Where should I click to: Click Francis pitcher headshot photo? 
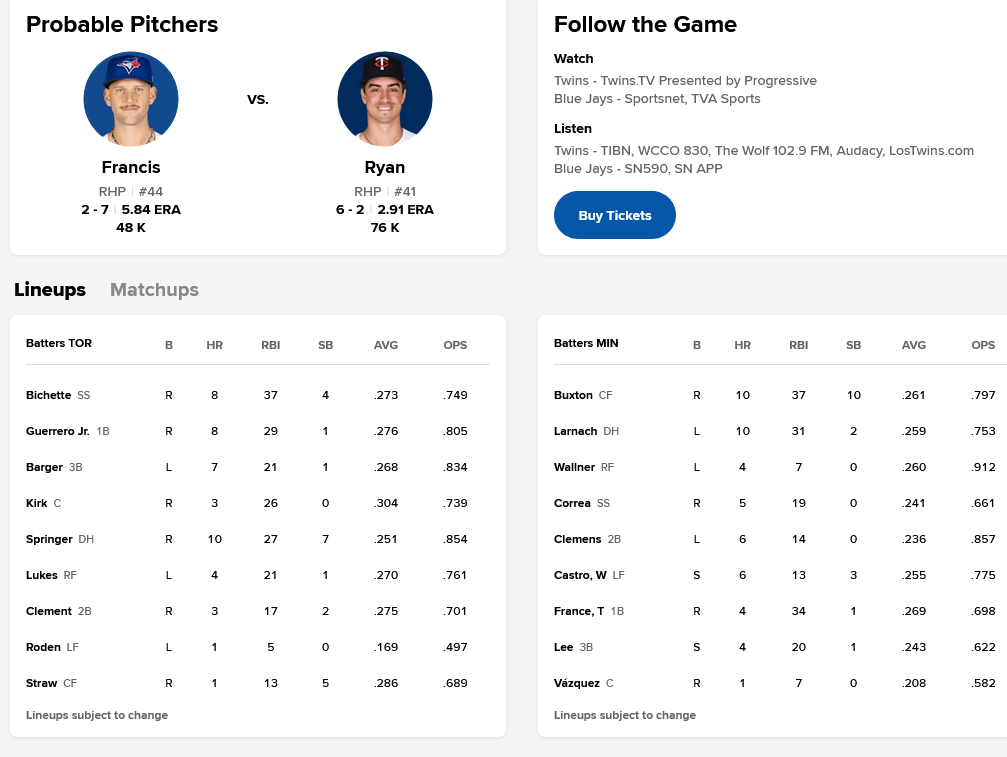coord(131,99)
